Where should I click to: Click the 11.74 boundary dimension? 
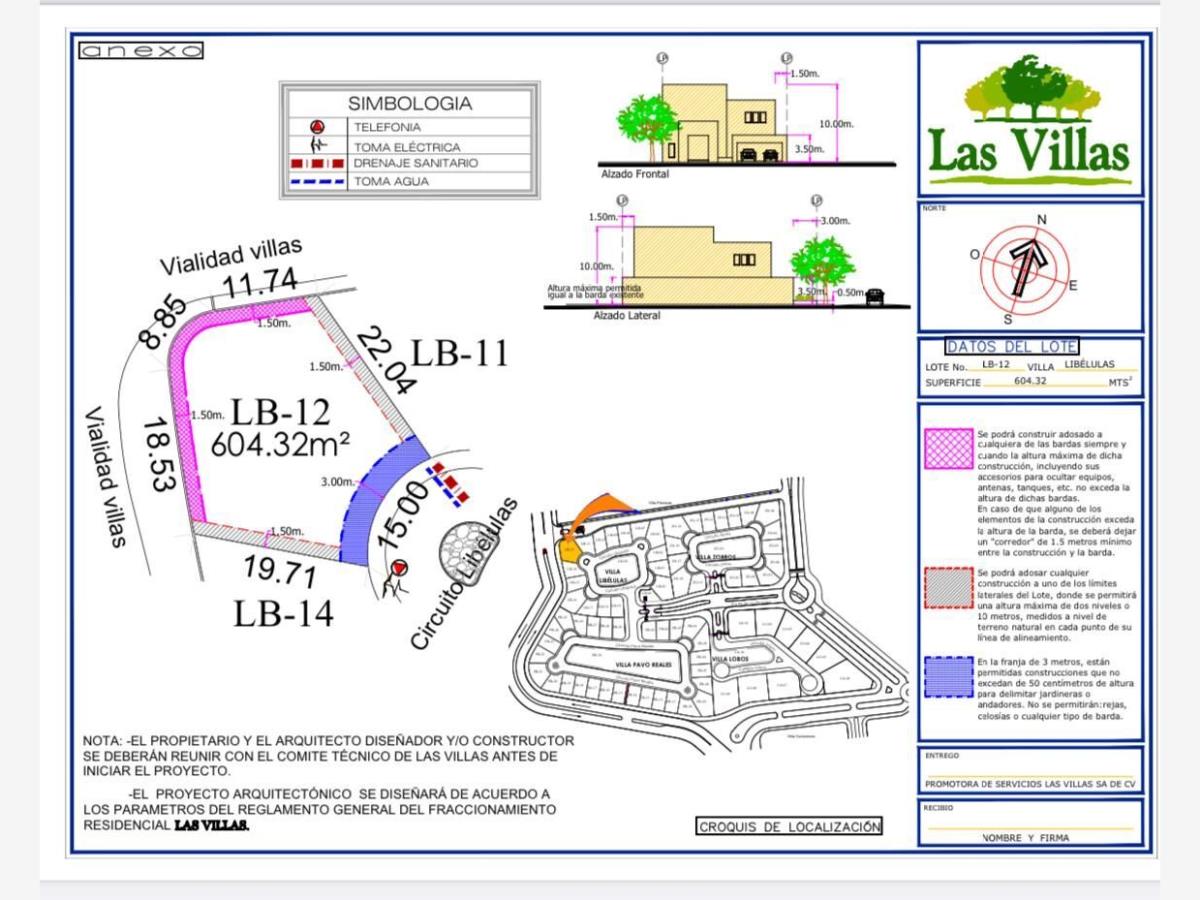[260, 284]
